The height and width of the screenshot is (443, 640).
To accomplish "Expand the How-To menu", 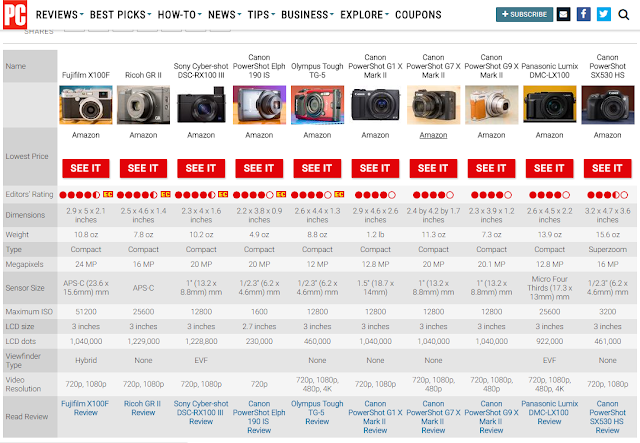I will (x=180, y=15).
